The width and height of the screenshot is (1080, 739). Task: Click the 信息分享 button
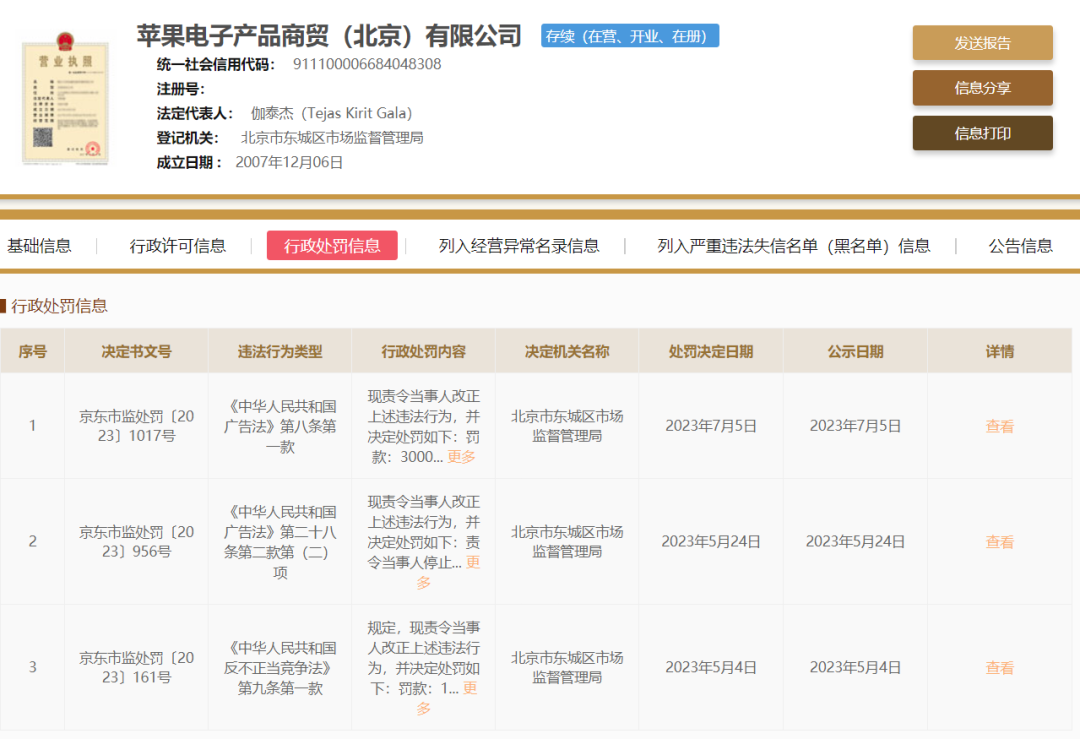(x=982, y=88)
